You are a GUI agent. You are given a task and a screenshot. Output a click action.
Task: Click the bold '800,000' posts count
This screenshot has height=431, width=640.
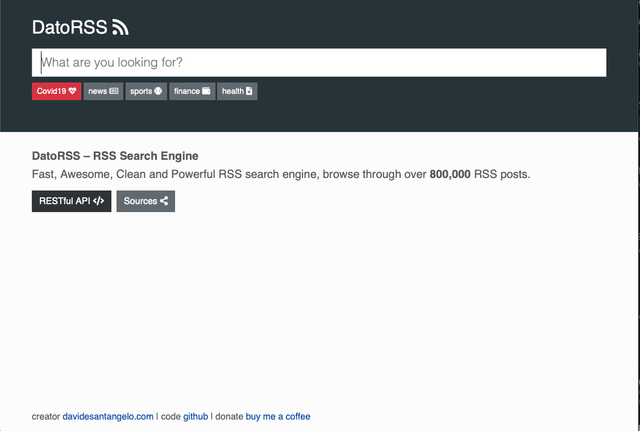point(450,174)
